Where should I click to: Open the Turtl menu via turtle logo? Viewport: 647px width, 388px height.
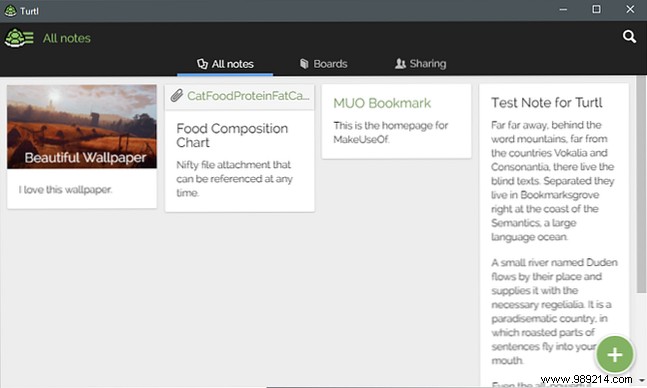(x=19, y=38)
